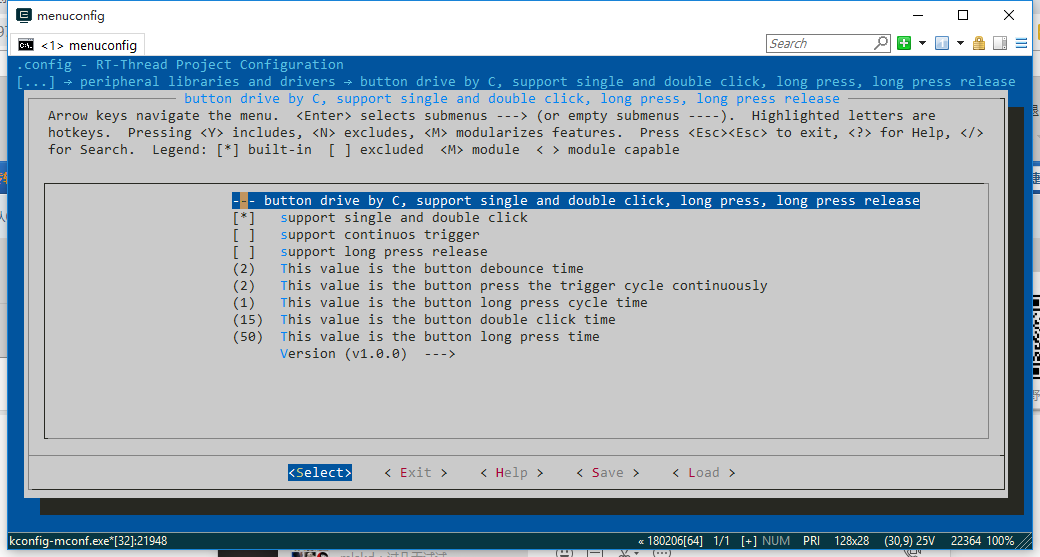The image size is (1040, 557).
Task: Click the '.config - RT-Thread Project Configuration' title line
Action: coord(180,65)
